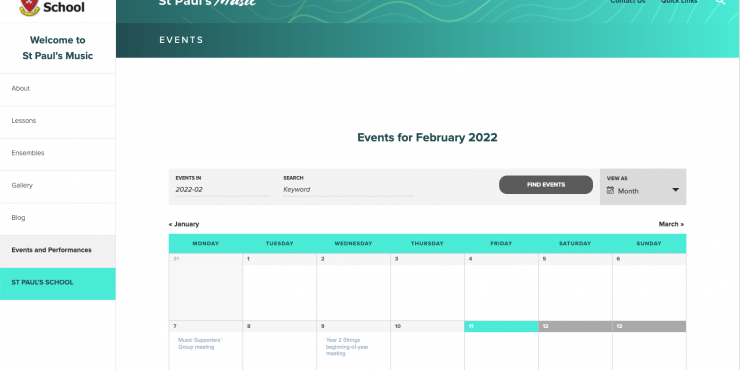740x370 pixels.
Task: Click the Friday column header
Action: (x=501, y=244)
